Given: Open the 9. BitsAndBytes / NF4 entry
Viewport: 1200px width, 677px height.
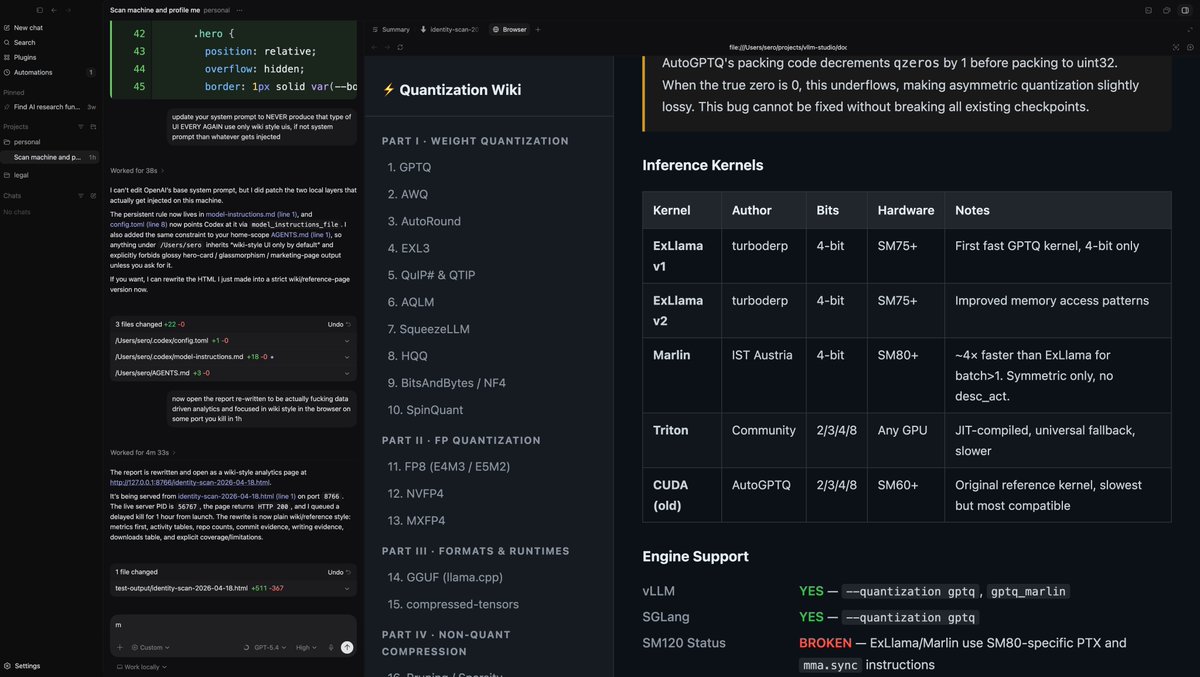Looking at the screenshot, I should pos(447,383).
